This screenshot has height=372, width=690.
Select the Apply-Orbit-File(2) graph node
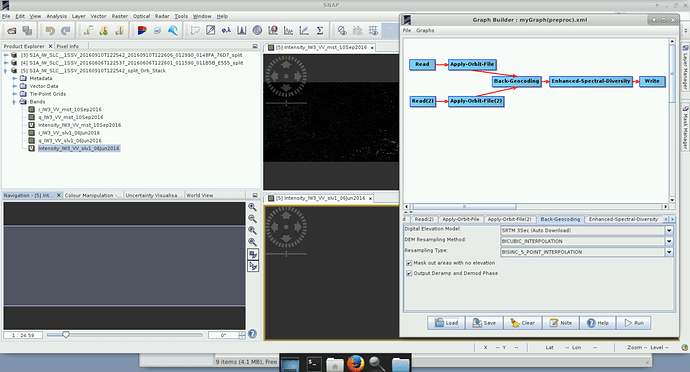pyautogui.click(x=476, y=101)
